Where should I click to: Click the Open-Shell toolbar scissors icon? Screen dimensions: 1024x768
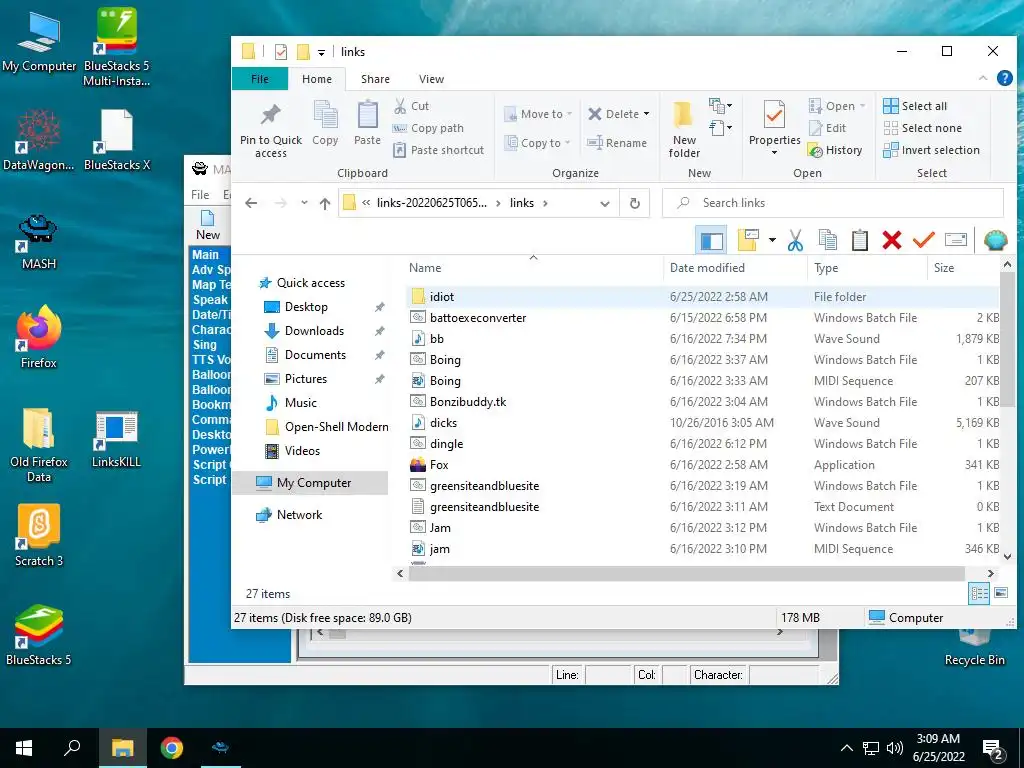[795, 240]
